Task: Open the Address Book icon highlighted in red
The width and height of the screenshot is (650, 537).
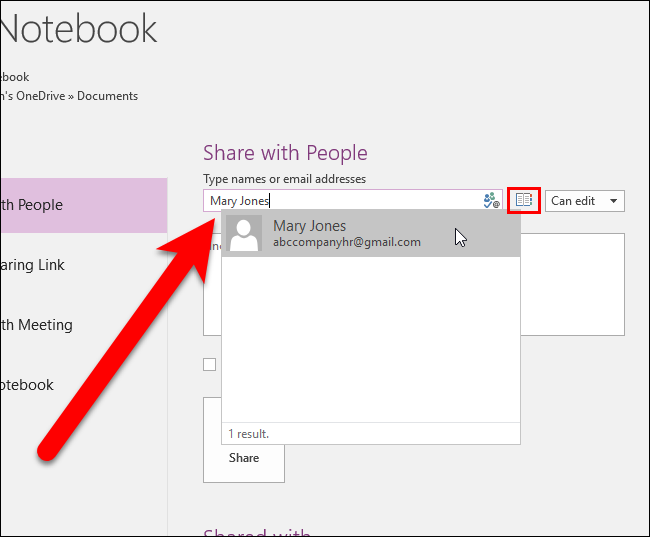Action: 524,200
